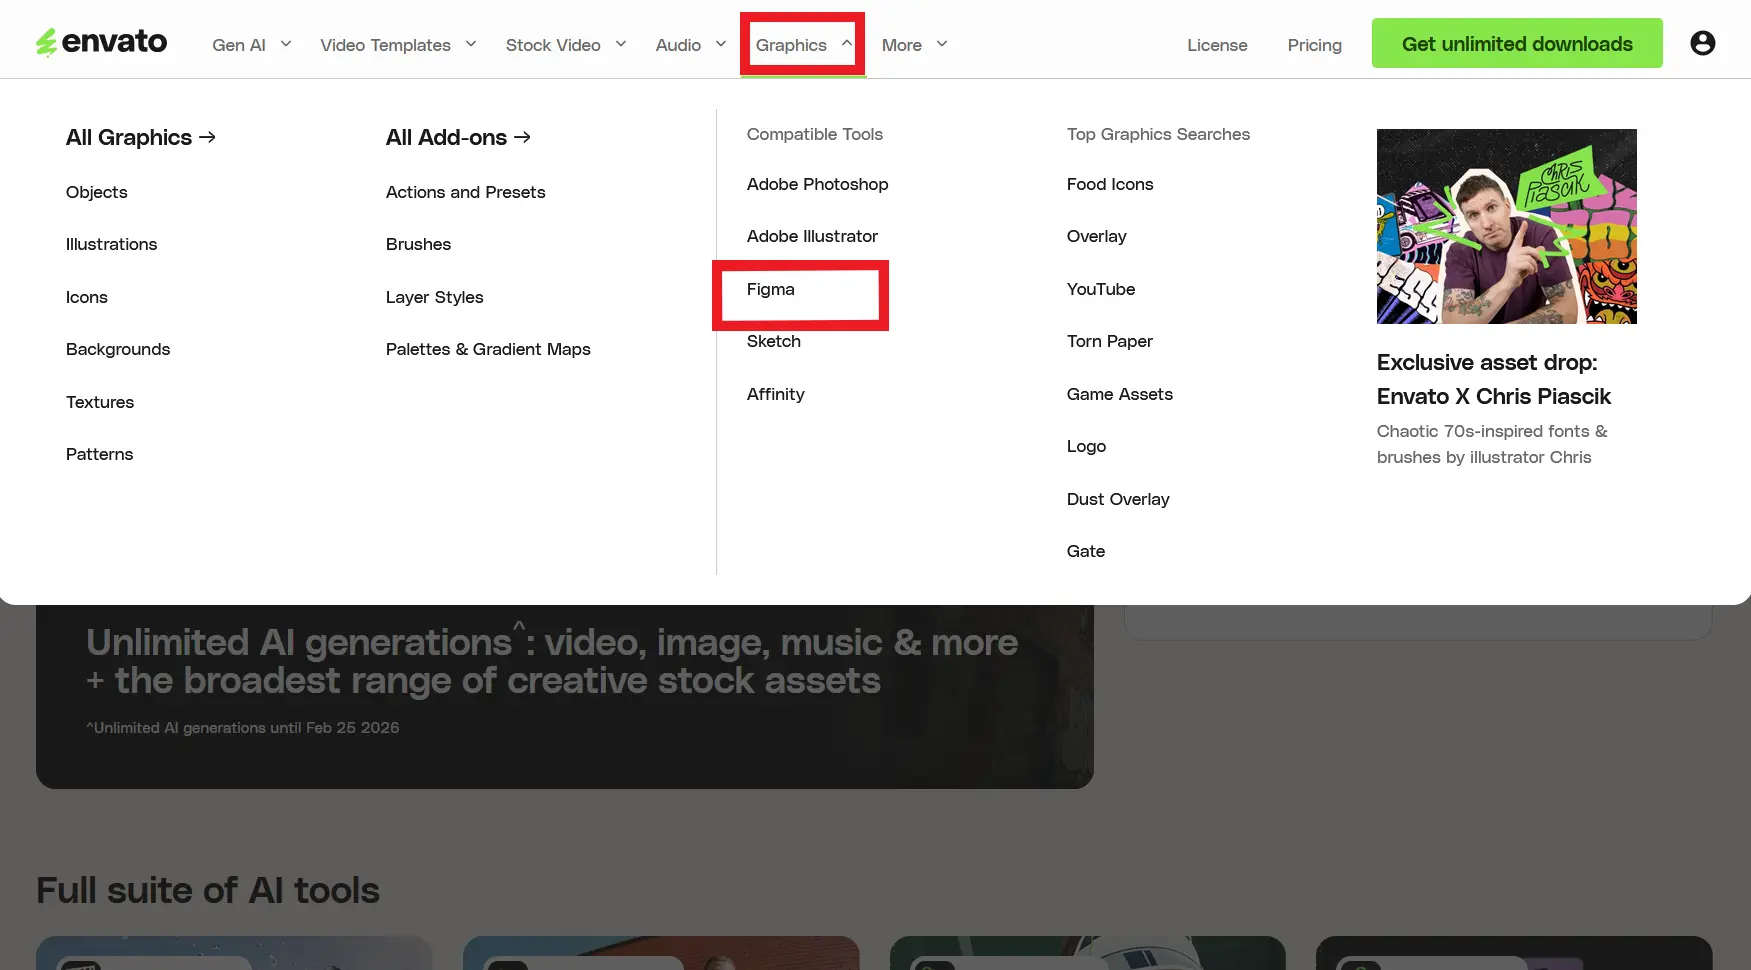The height and width of the screenshot is (970, 1751).
Task: Open the More dropdown
Action: pos(913,44)
